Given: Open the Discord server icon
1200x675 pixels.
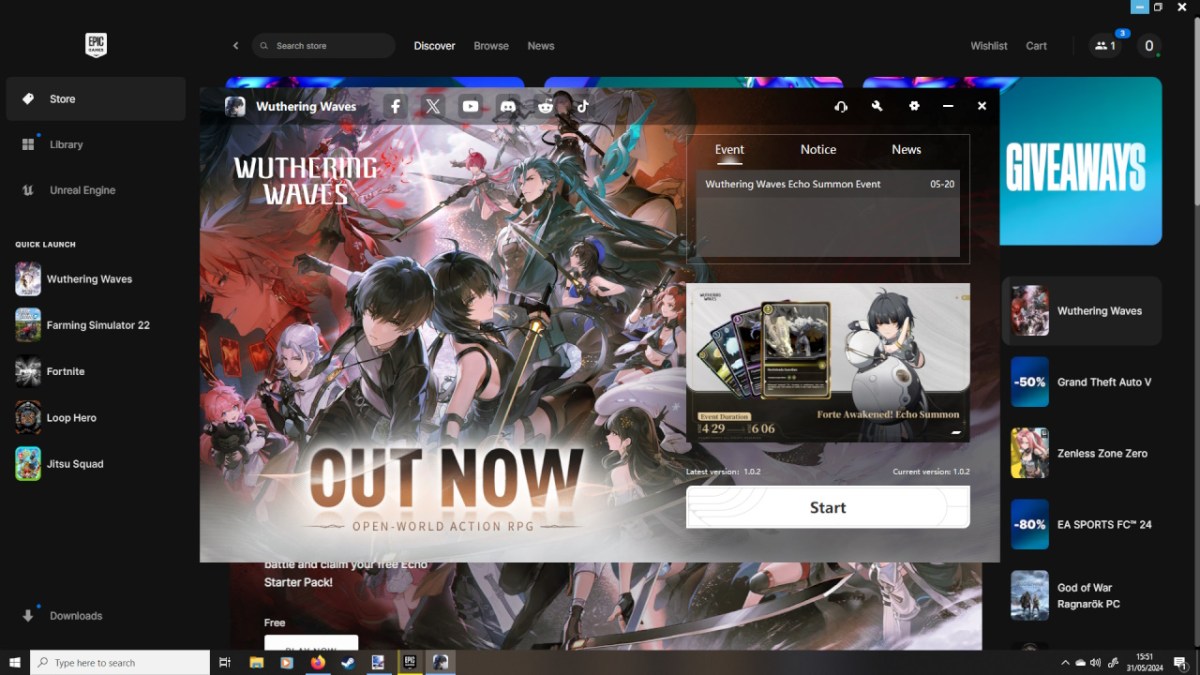Looking at the screenshot, I should 508,106.
